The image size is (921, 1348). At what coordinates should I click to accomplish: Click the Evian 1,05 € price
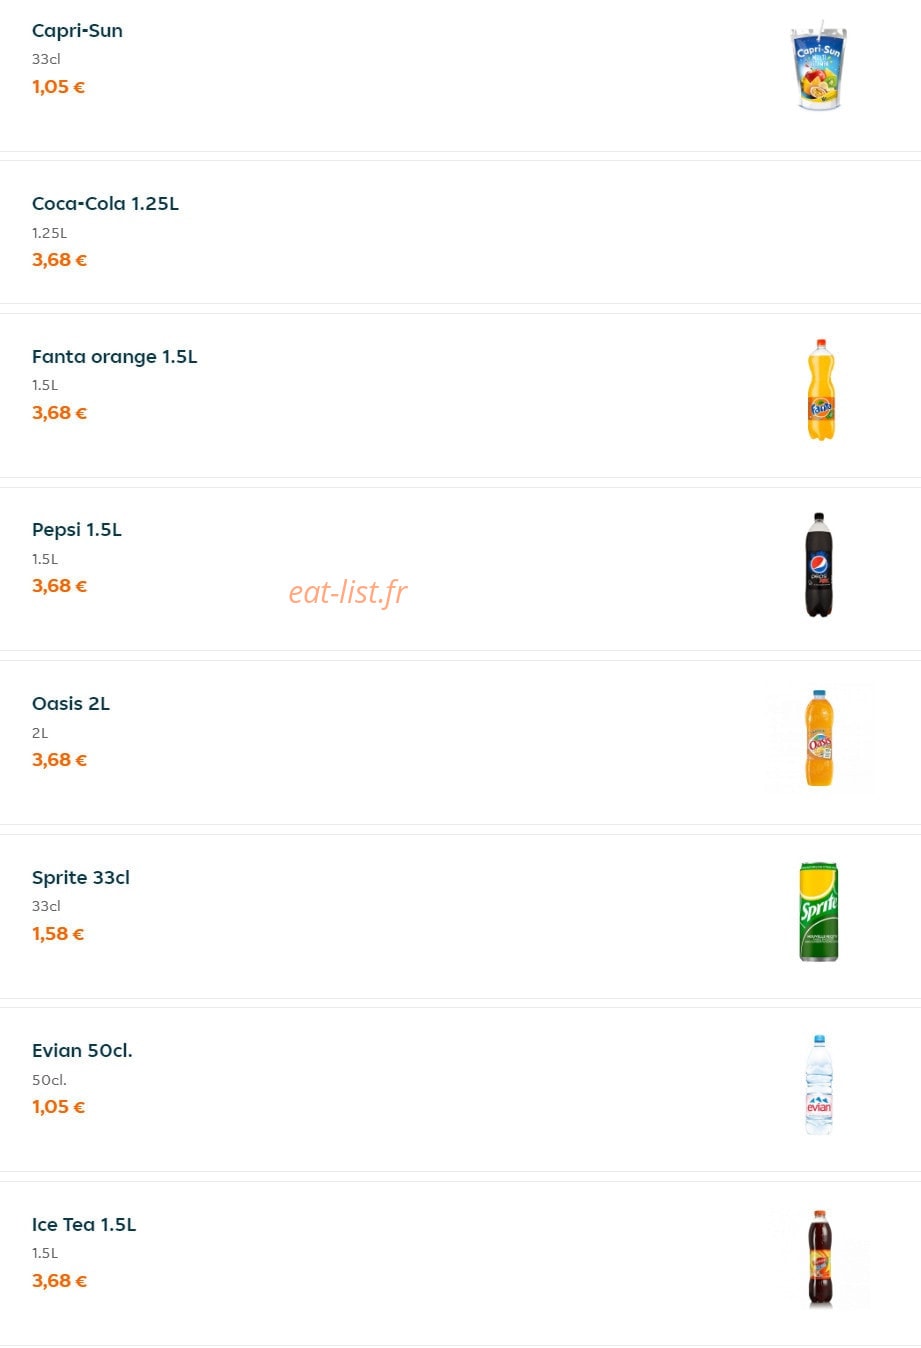point(58,1107)
